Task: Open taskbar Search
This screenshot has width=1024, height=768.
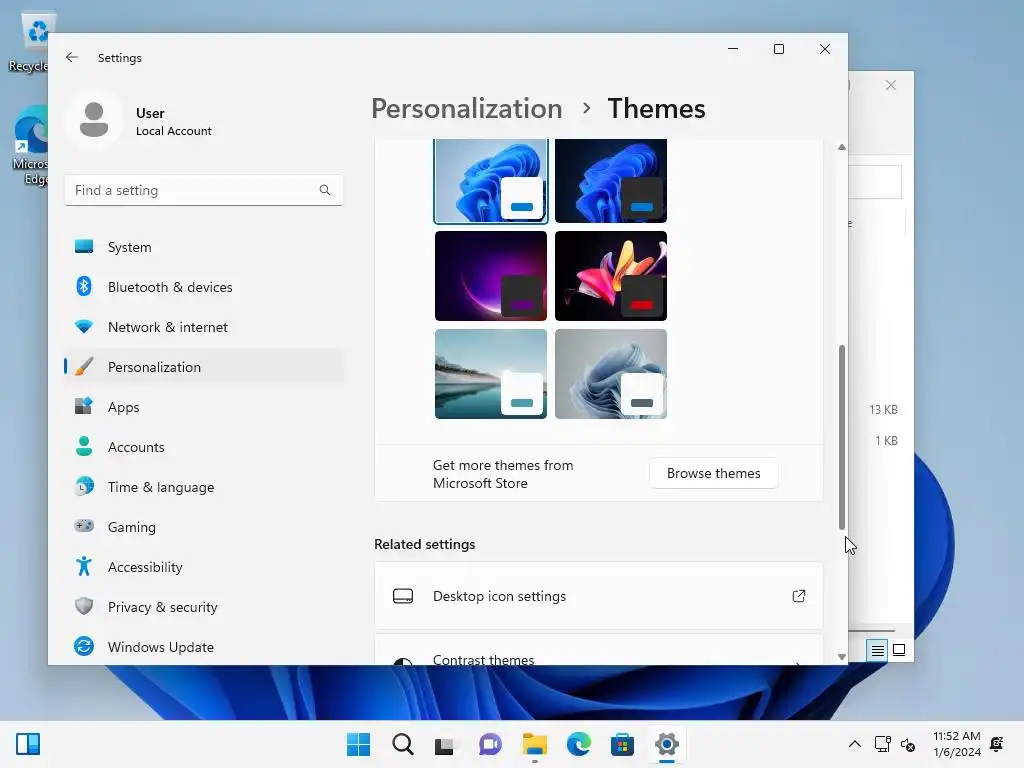Action: click(402, 744)
